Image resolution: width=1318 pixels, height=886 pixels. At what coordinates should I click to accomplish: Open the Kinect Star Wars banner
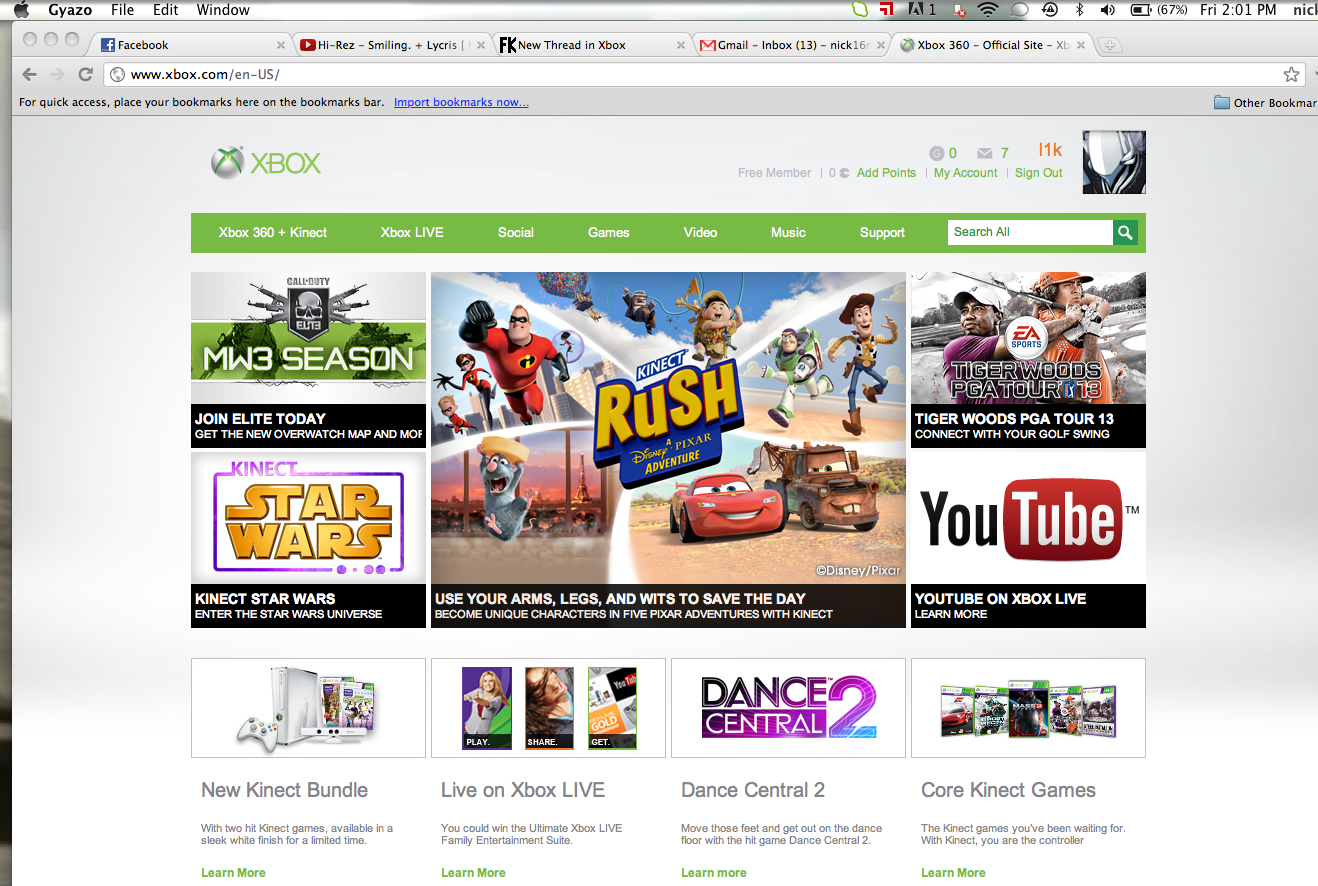point(308,540)
